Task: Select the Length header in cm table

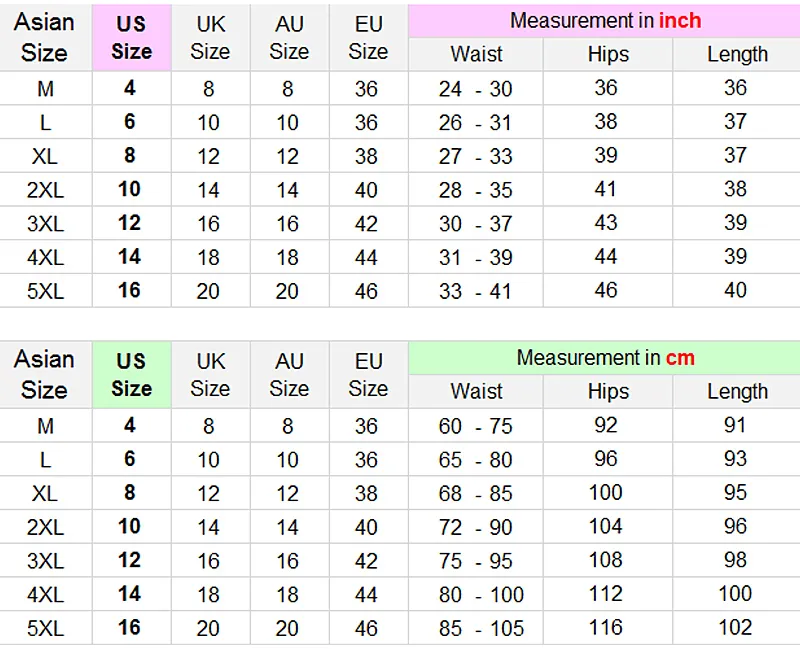Action: click(737, 392)
